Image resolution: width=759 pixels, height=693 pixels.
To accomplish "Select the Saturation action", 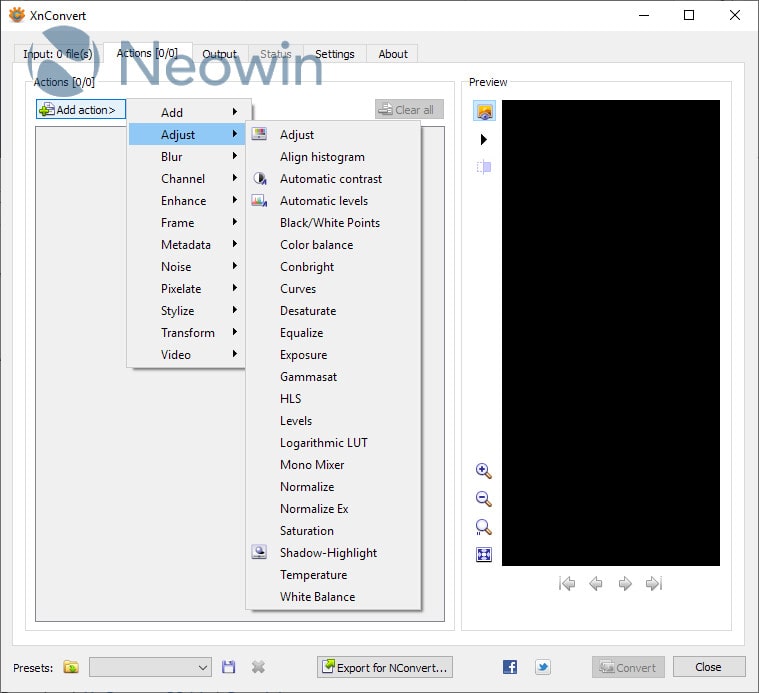I will click(x=333, y=530).
